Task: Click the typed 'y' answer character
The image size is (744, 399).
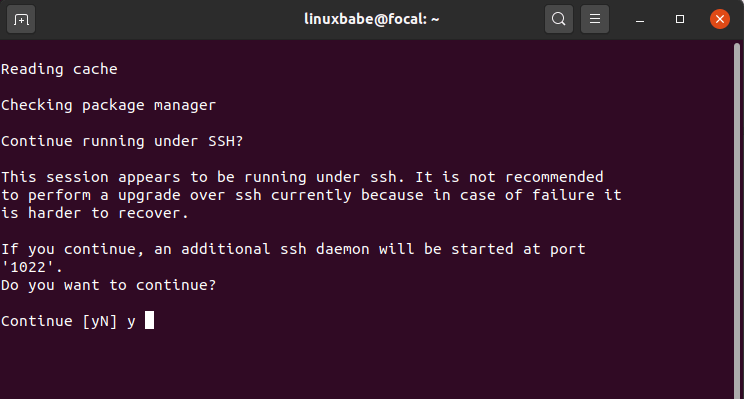Action: click(x=131, y=322)
